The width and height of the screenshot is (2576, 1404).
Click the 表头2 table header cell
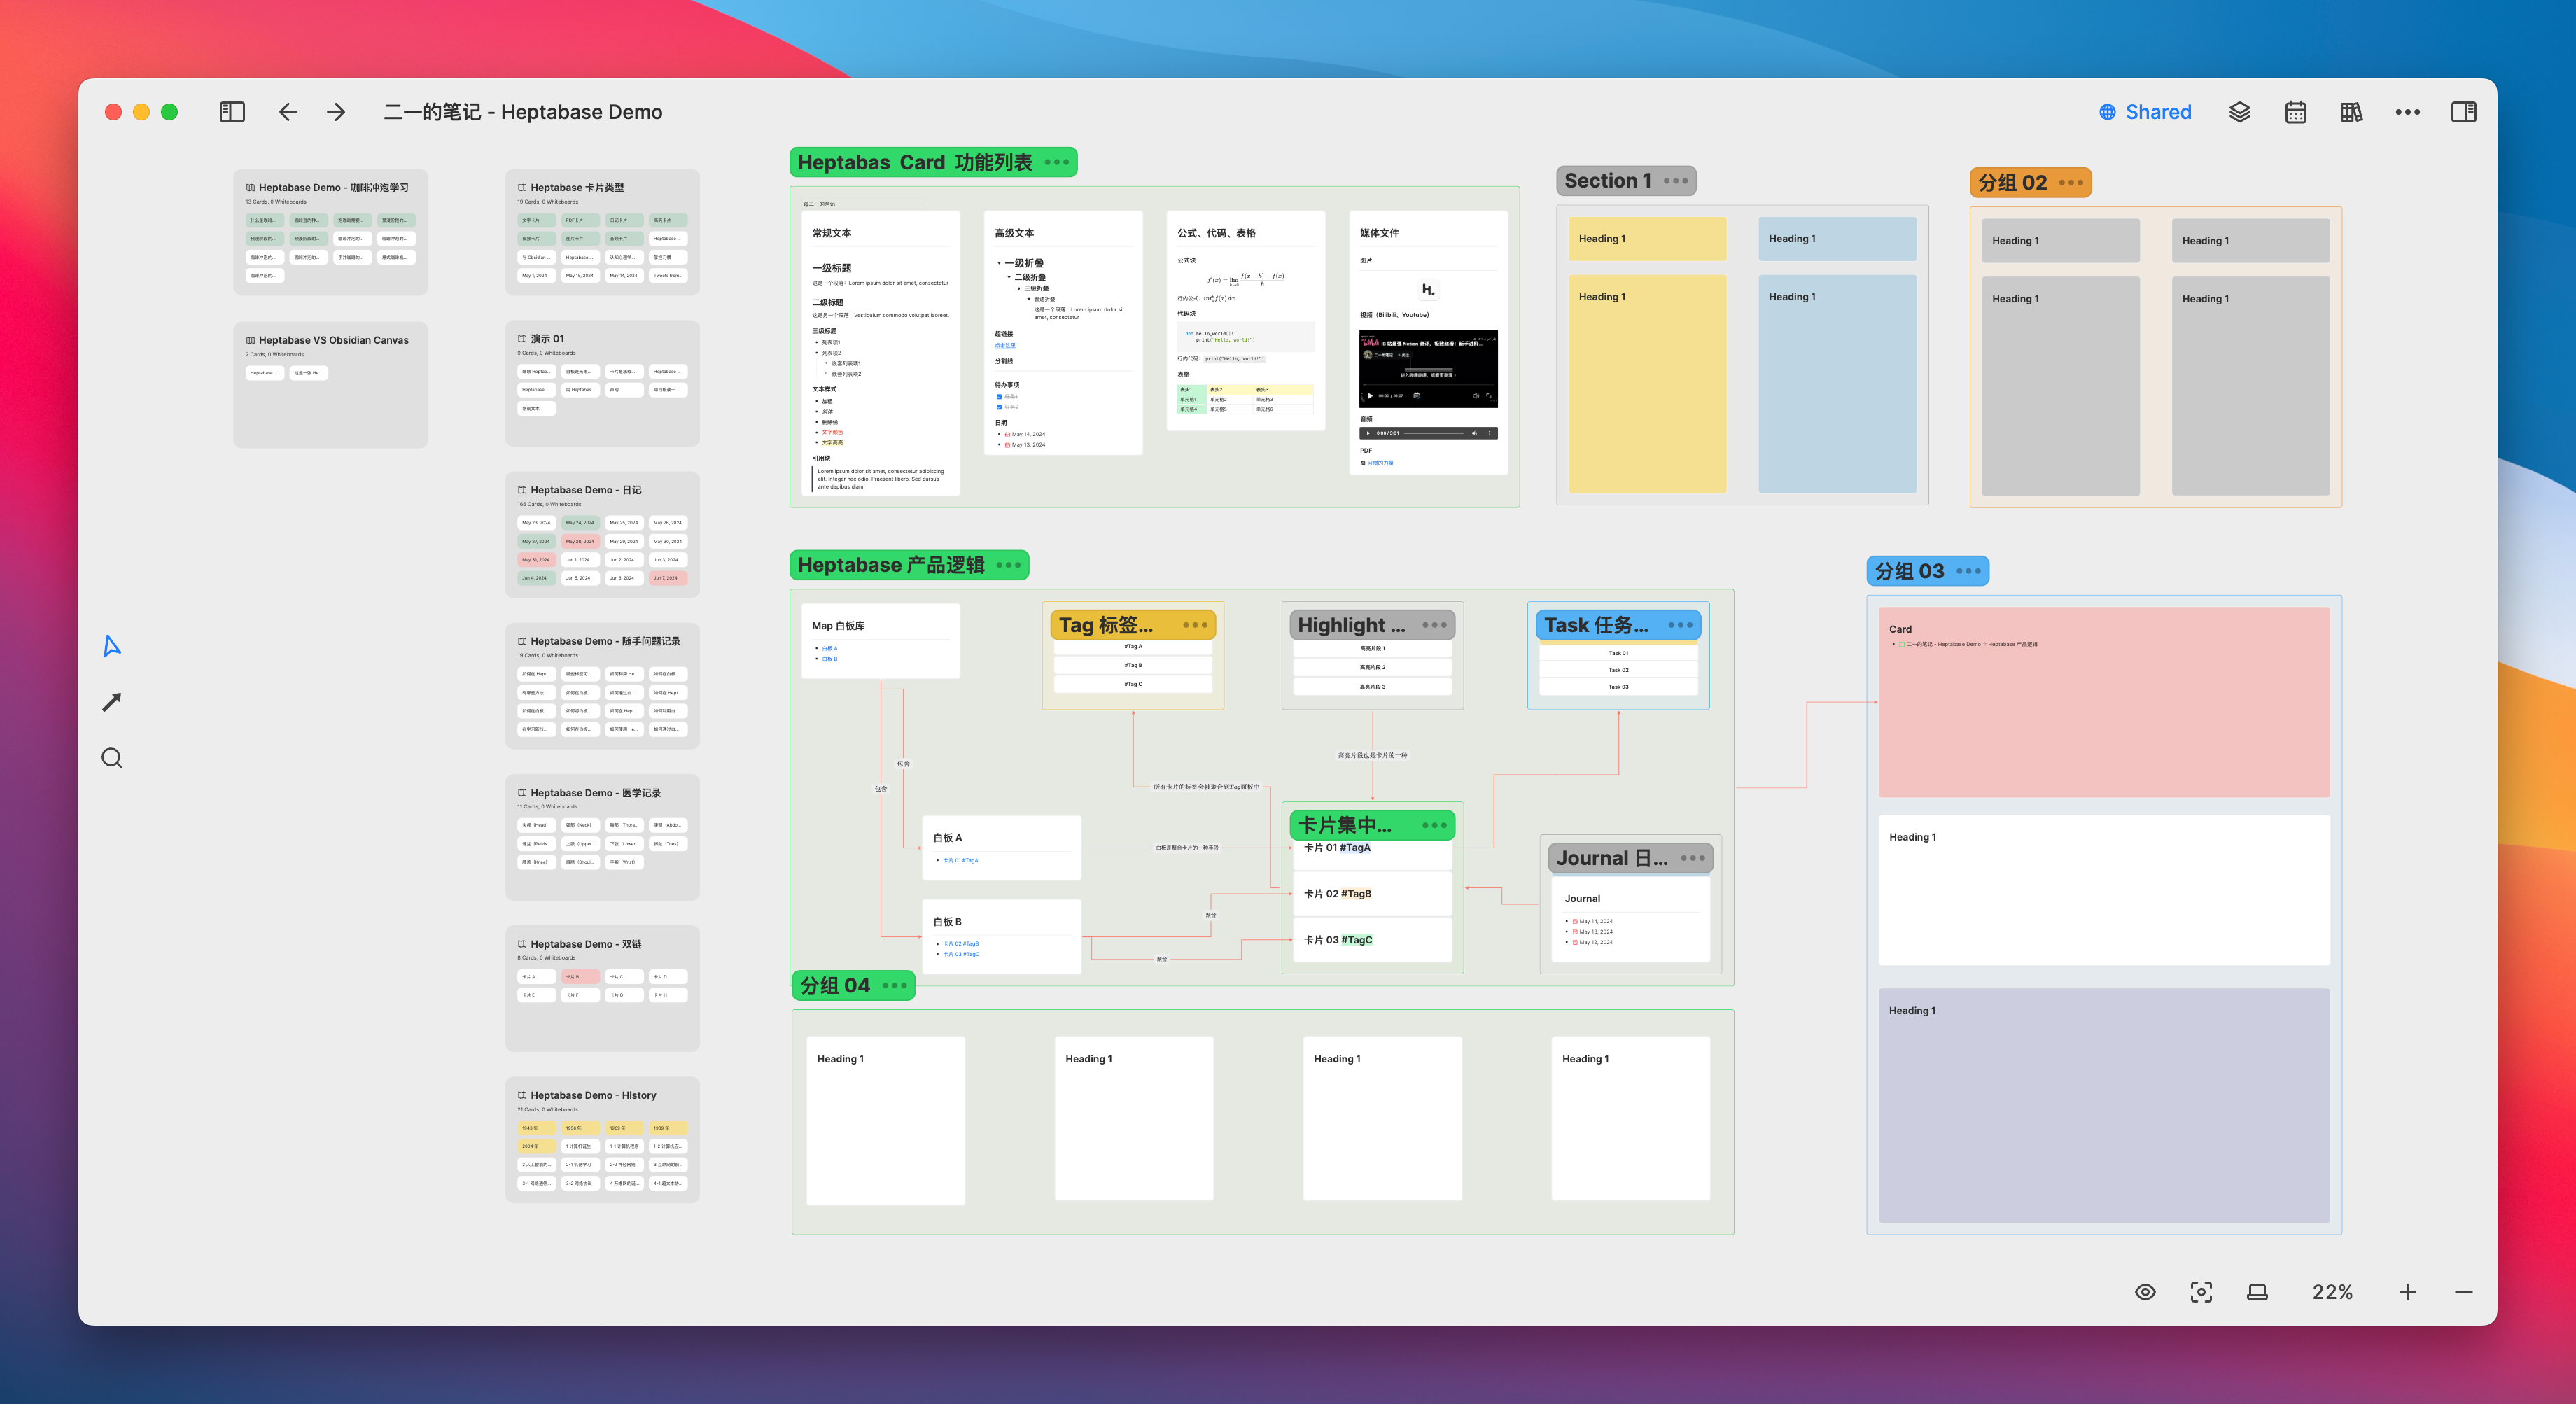click(x=1229, y=389)
